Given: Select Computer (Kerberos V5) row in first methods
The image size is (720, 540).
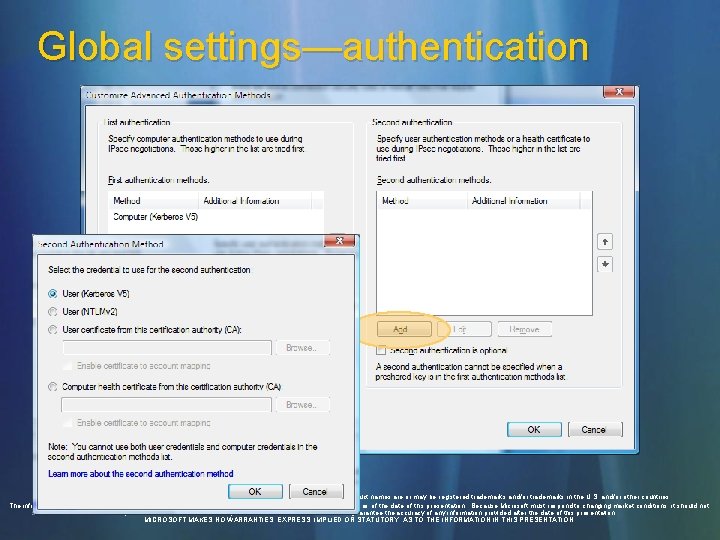Looking at the screenshot, I should tap(216, 217).
